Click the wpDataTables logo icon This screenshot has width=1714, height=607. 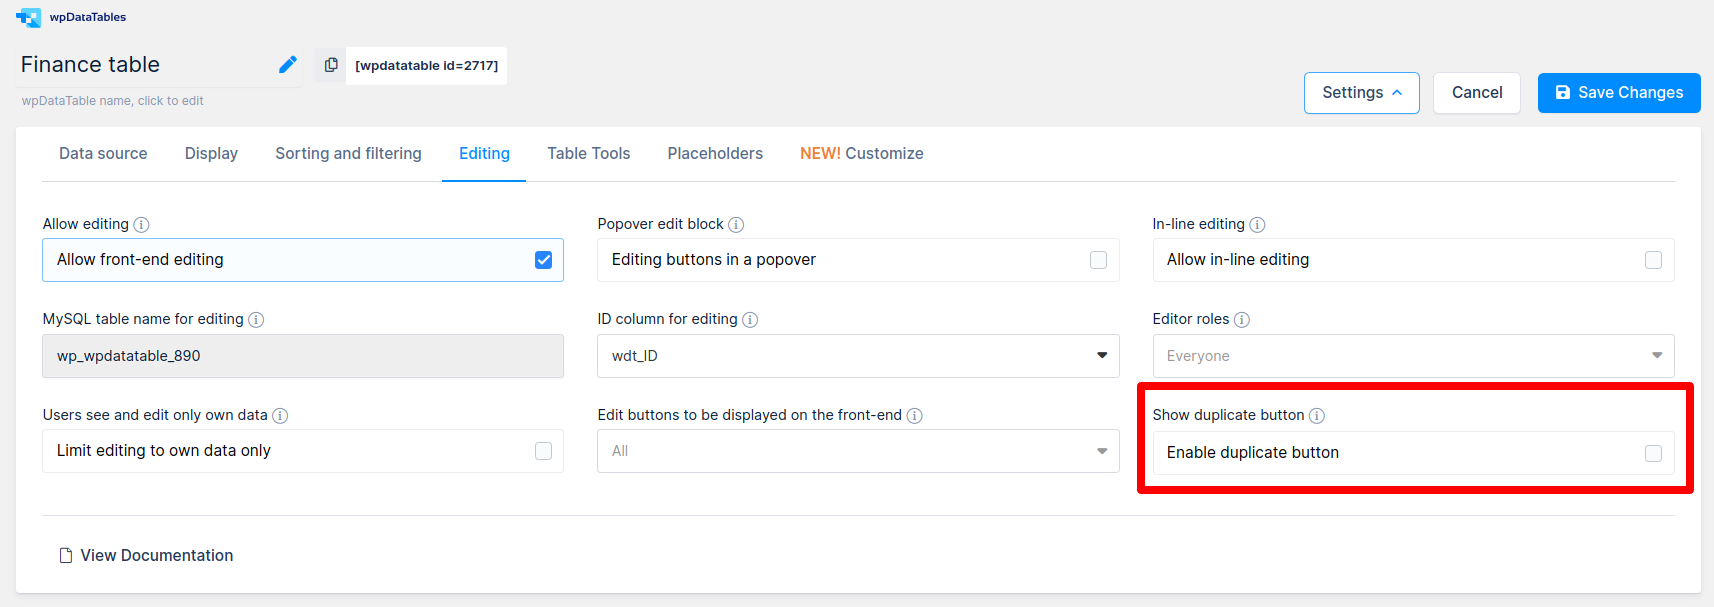(28, 17)
